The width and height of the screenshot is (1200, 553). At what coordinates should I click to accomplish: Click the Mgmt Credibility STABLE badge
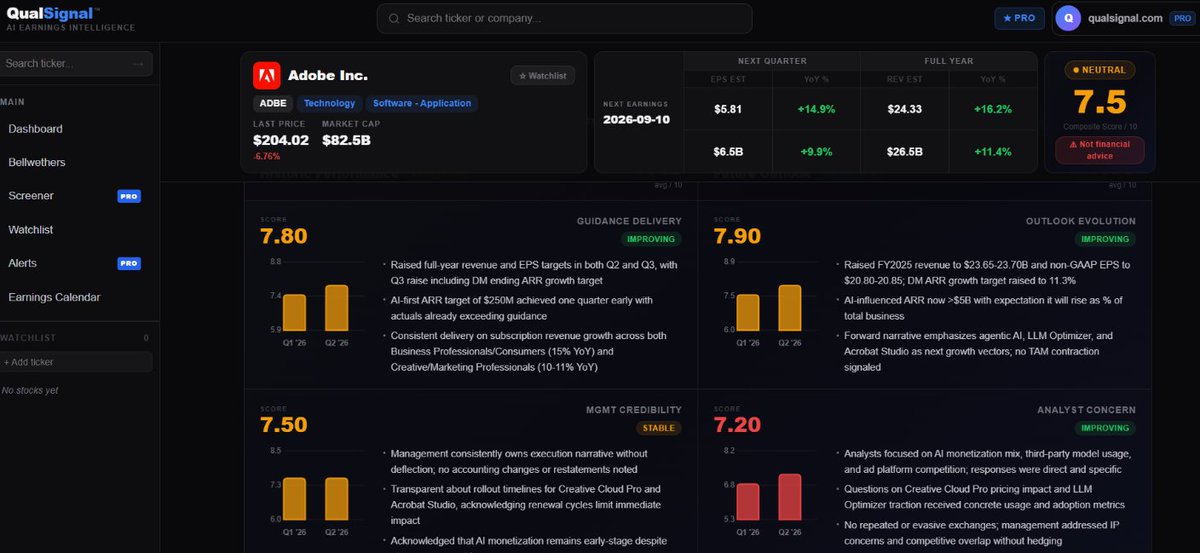pos(658,428)
